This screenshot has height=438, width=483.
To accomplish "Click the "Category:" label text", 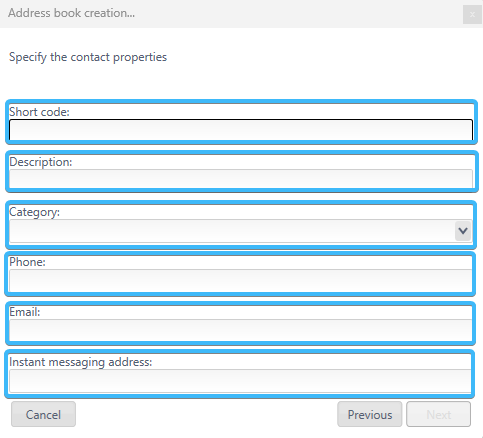I will 35,212.
